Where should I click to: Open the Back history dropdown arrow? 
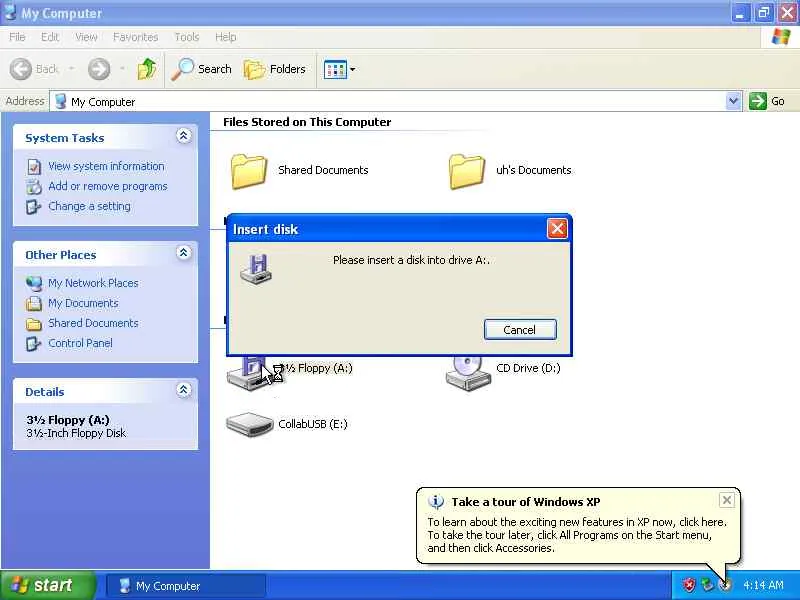[x=72, y=68]
